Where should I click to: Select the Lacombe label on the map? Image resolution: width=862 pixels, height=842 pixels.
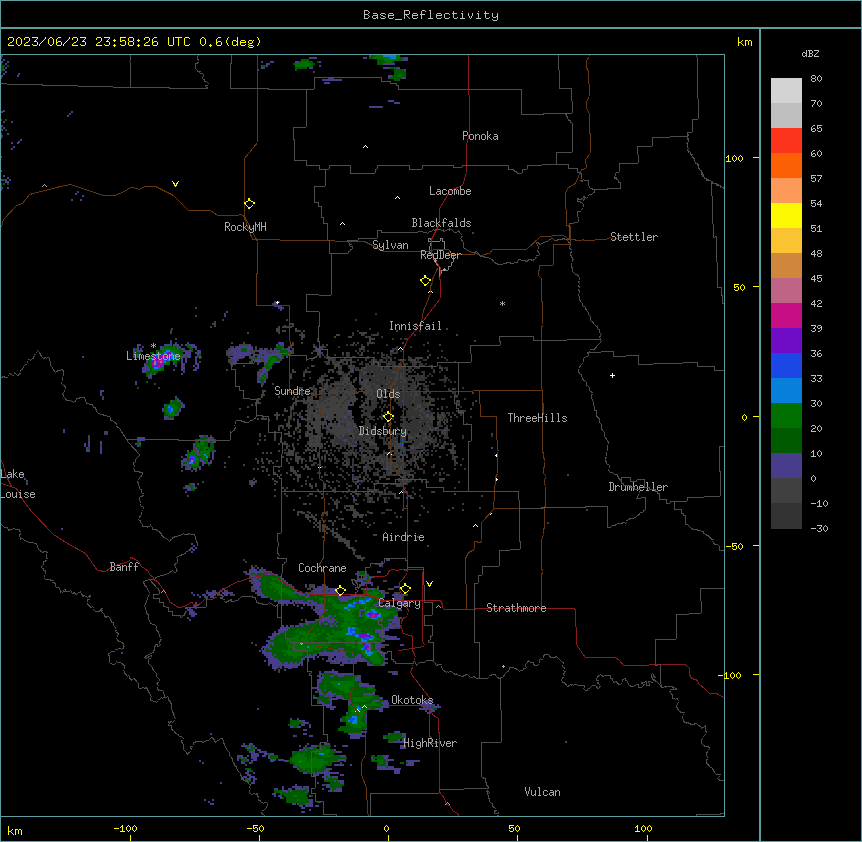coord(450,191)
